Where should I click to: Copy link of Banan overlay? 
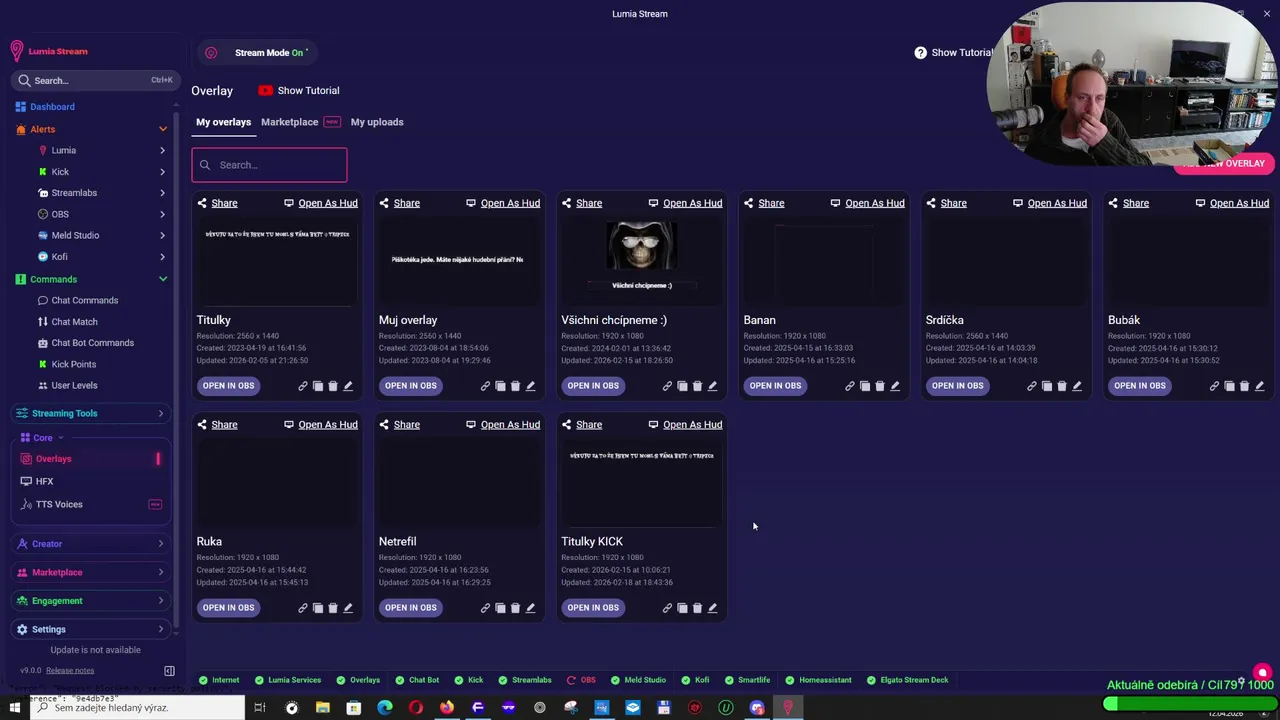point(850,386)
